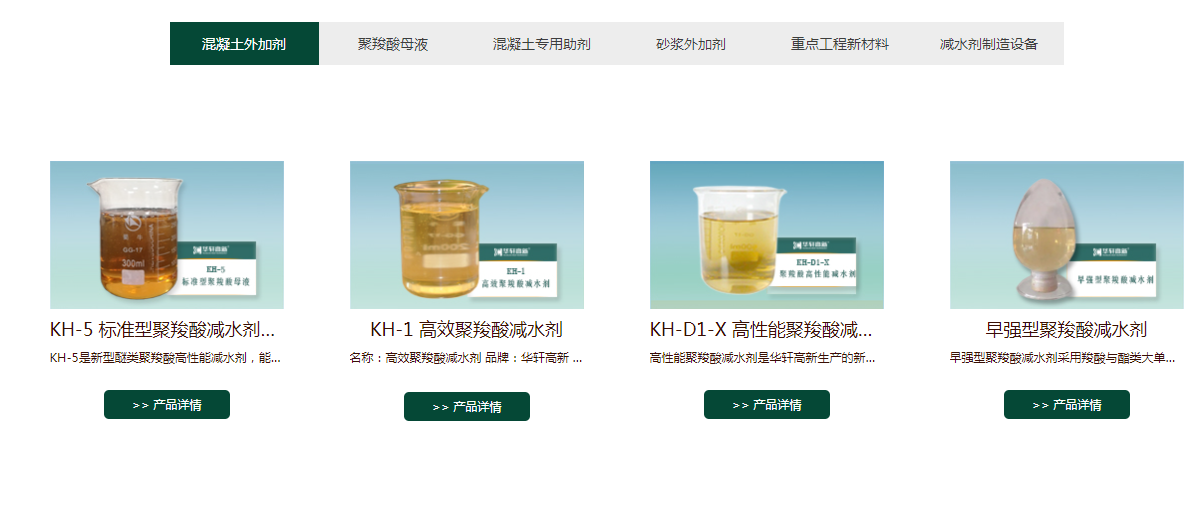The width and height of the screenshot is (1202, 523).
Task: View 产品详情 for KH-D1-X product
Action: pyautogui.click(x=767, y=405)
